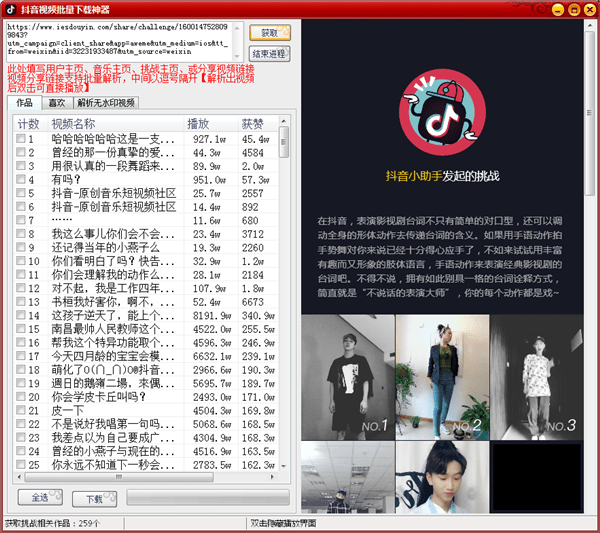Screen dimensions: 600x533
Task: Click URL box scroll up arrow
Action: pos(237,27)
